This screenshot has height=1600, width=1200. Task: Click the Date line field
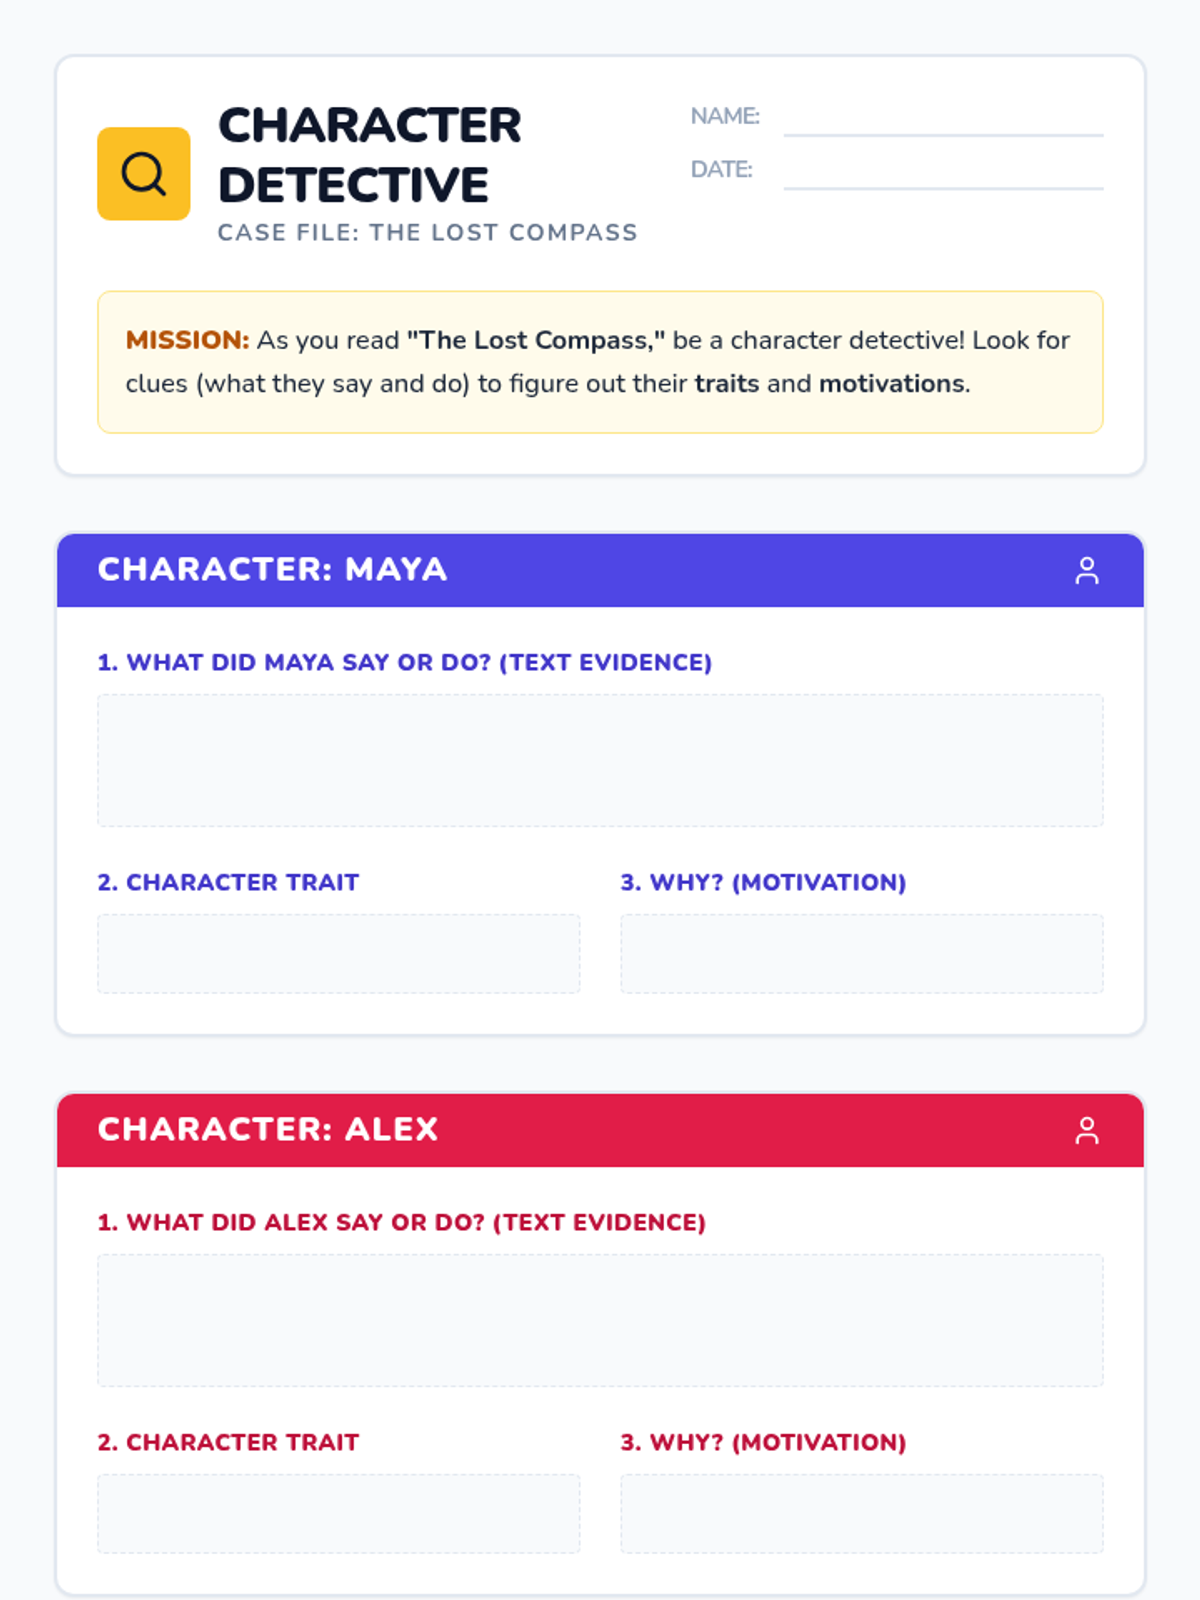[943, 173]
